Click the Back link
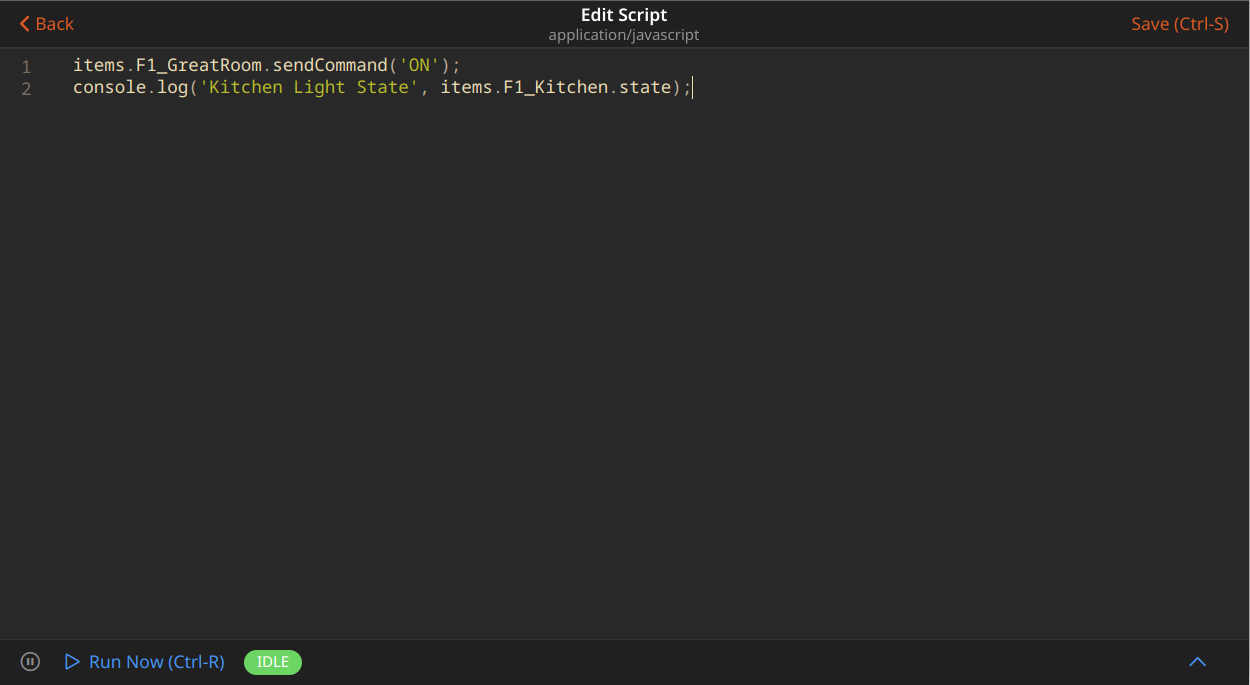This screenshot has width=1250, height=685. tap(48, 23)
